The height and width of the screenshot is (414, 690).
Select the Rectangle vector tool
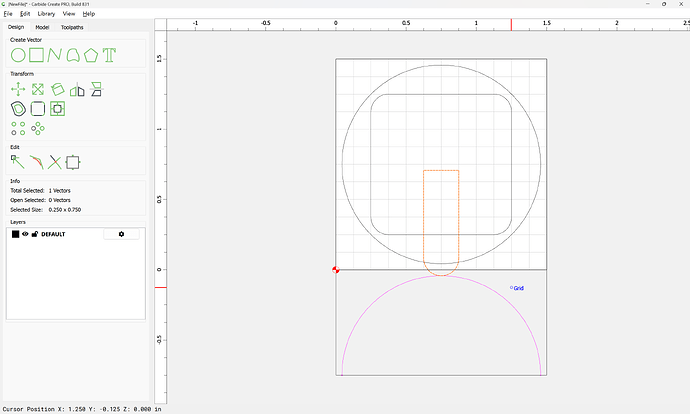(x=37, y=54)
